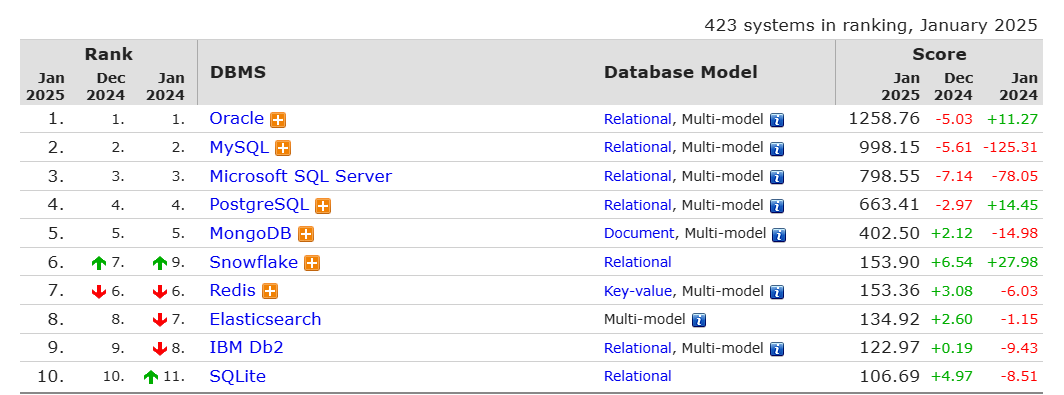
Task: Click the Database Model column header
Action: (681, 72)
